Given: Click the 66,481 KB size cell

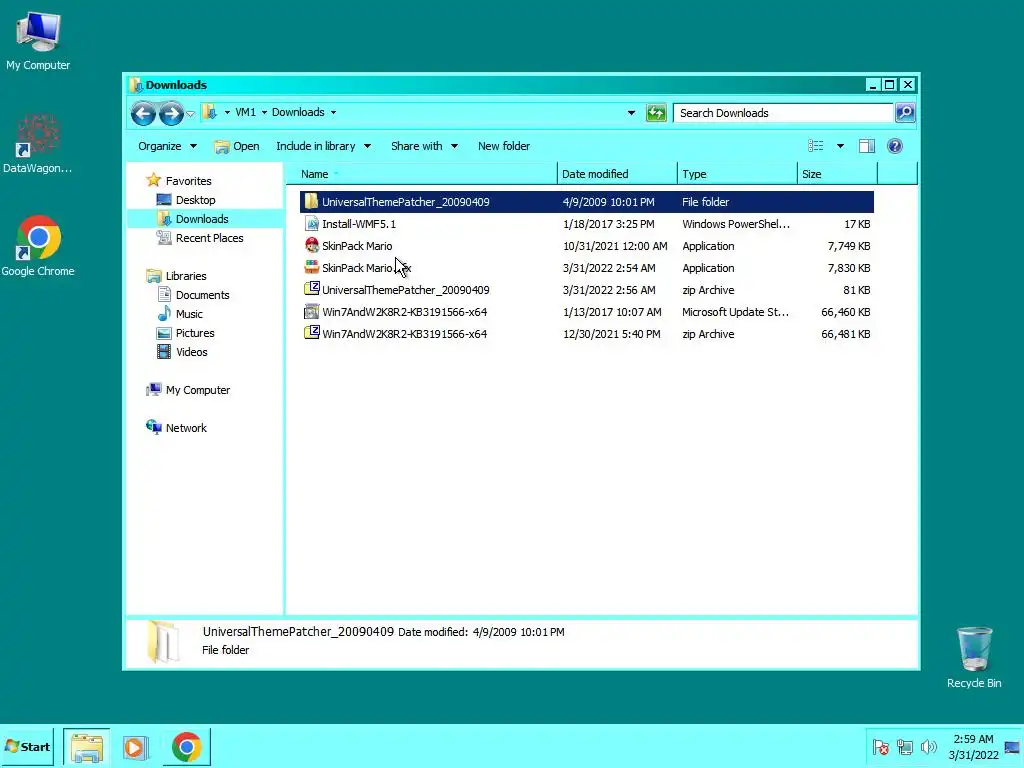Looking at the screenshot, I should (846, 334).
